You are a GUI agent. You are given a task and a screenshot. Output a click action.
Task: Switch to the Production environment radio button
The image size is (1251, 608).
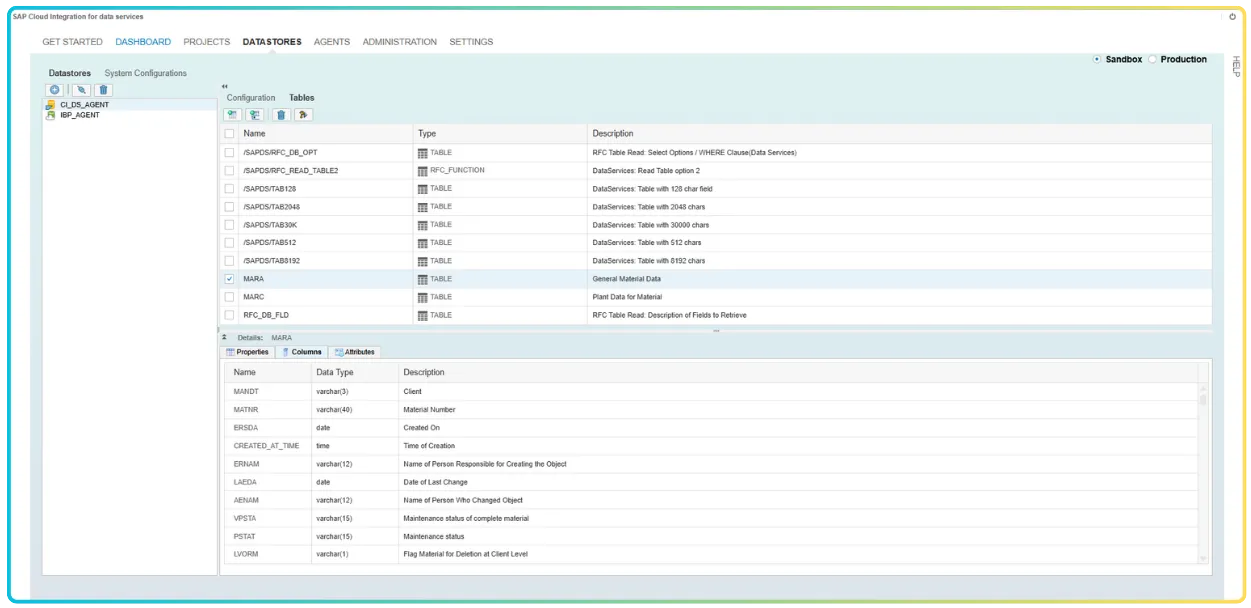tap(1152, 59)
